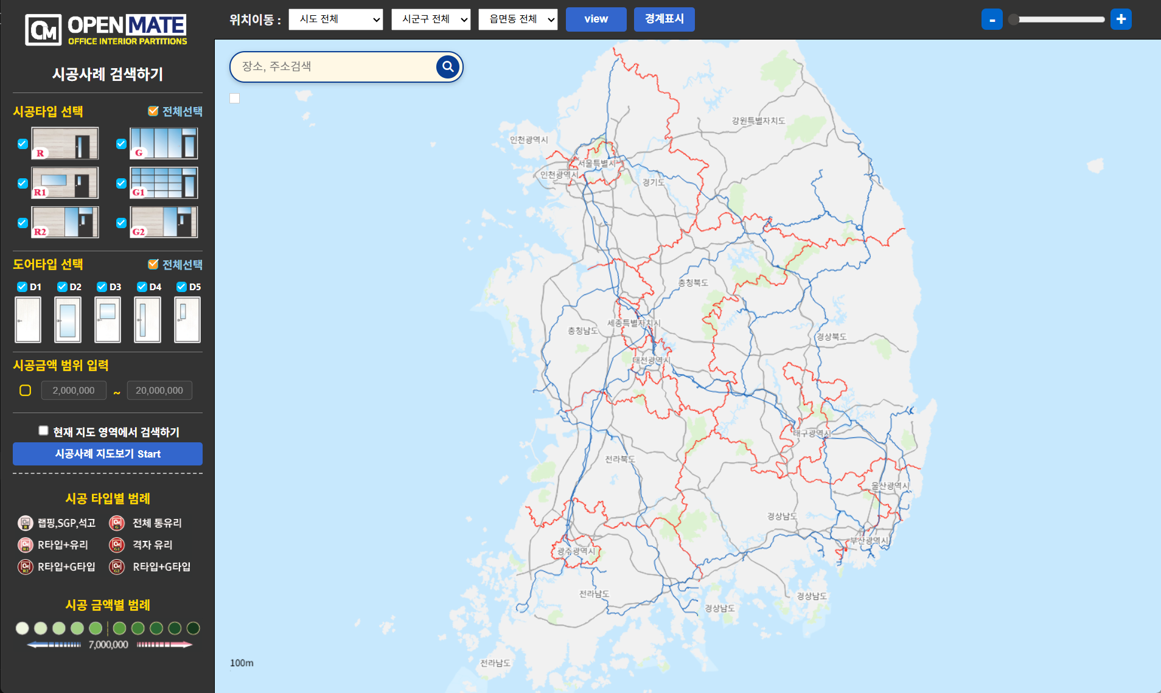
Task: Uncheck the R1 type checkbox
Action: tap(23, 184)
